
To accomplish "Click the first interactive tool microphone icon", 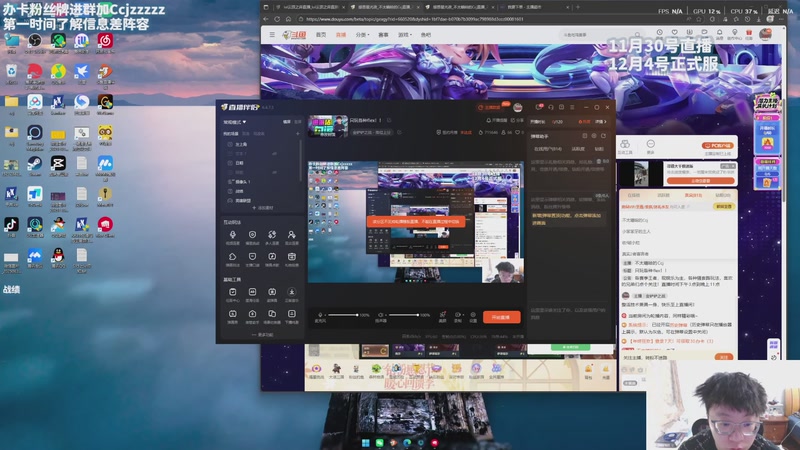I will click(233, 235).
